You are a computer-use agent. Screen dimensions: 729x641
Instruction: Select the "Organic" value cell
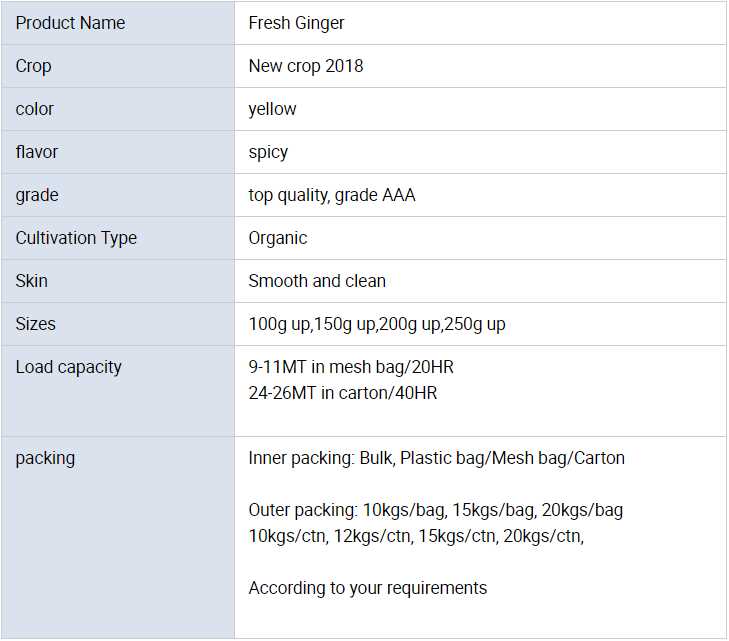(277, 238)
